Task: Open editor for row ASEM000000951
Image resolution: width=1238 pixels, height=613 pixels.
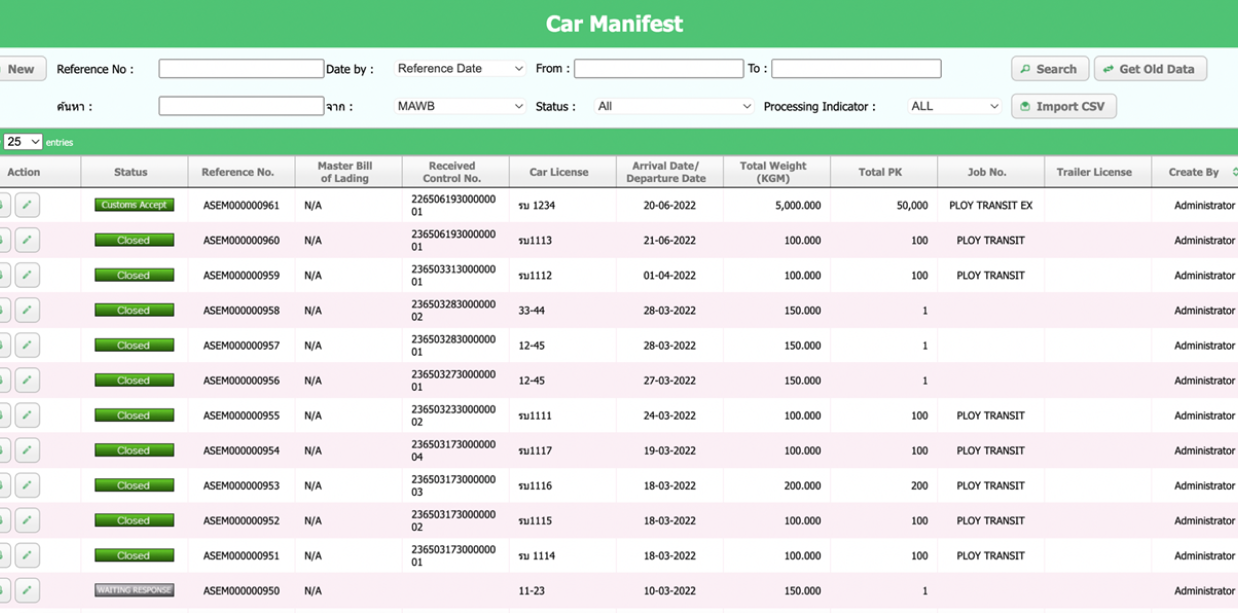Action: pyautogui.click(x=27, y=555)
